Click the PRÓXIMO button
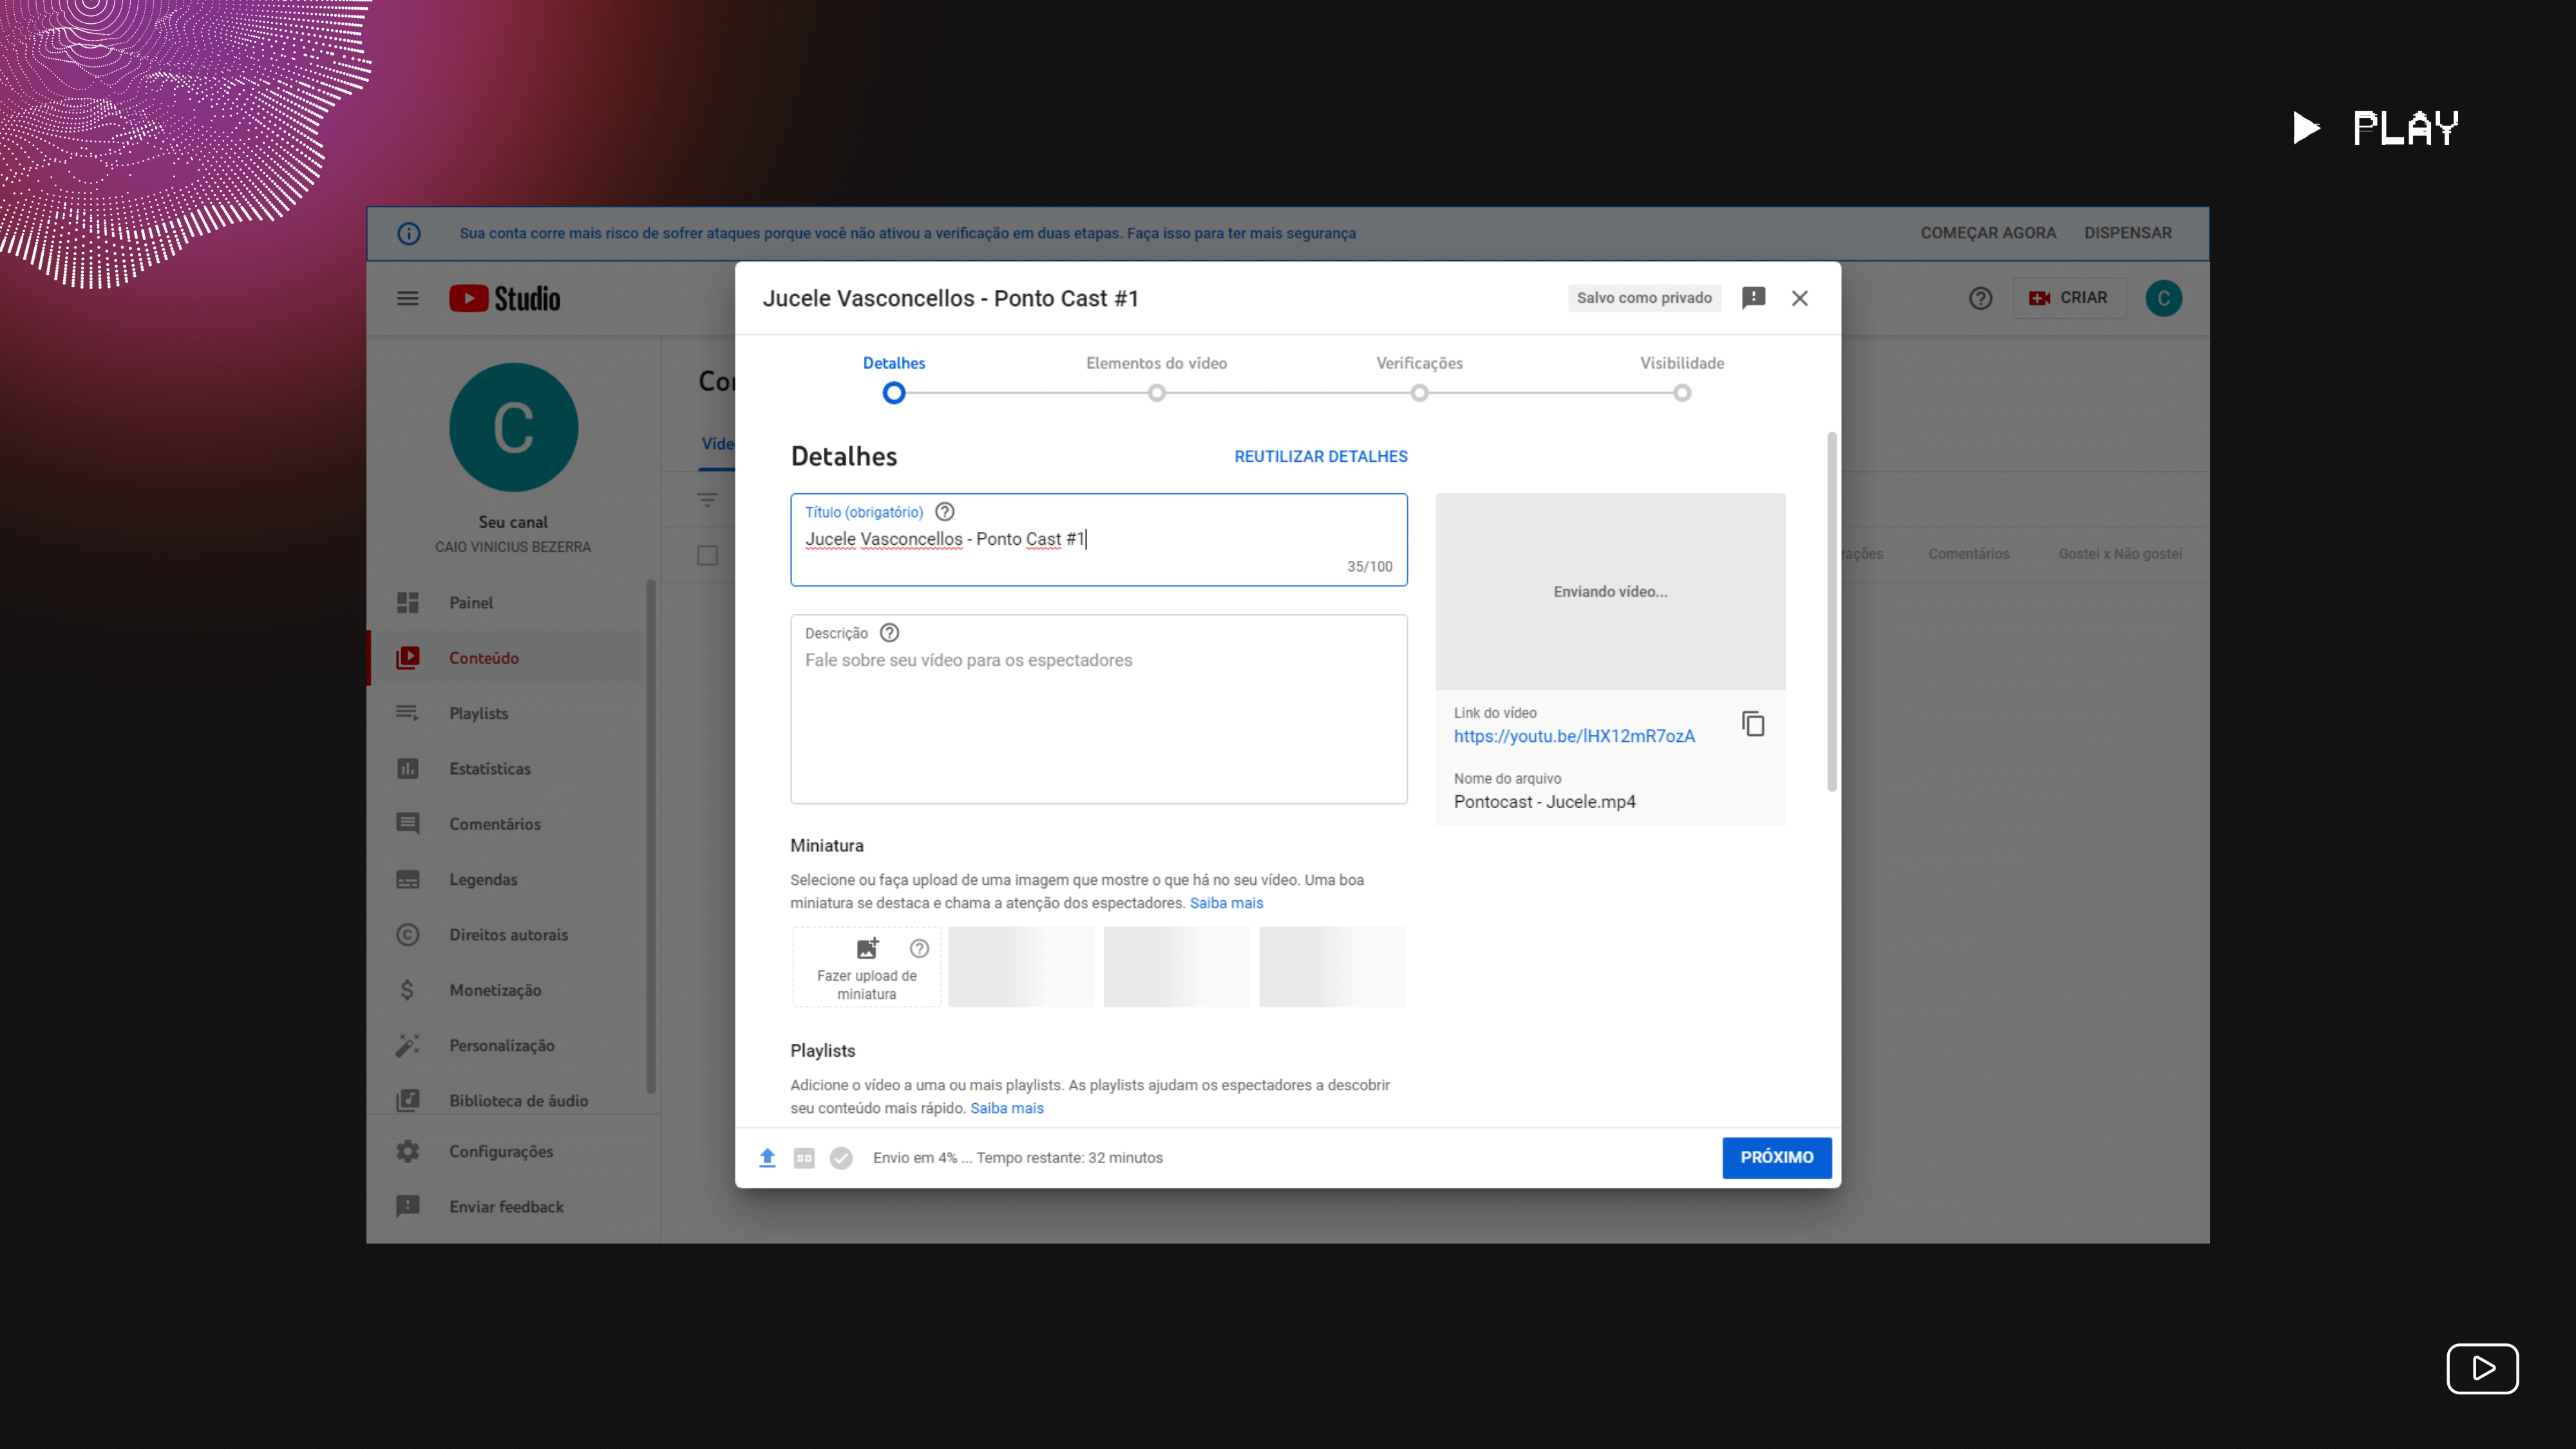The image size is (2576, 1449). pos(1776,1158)
